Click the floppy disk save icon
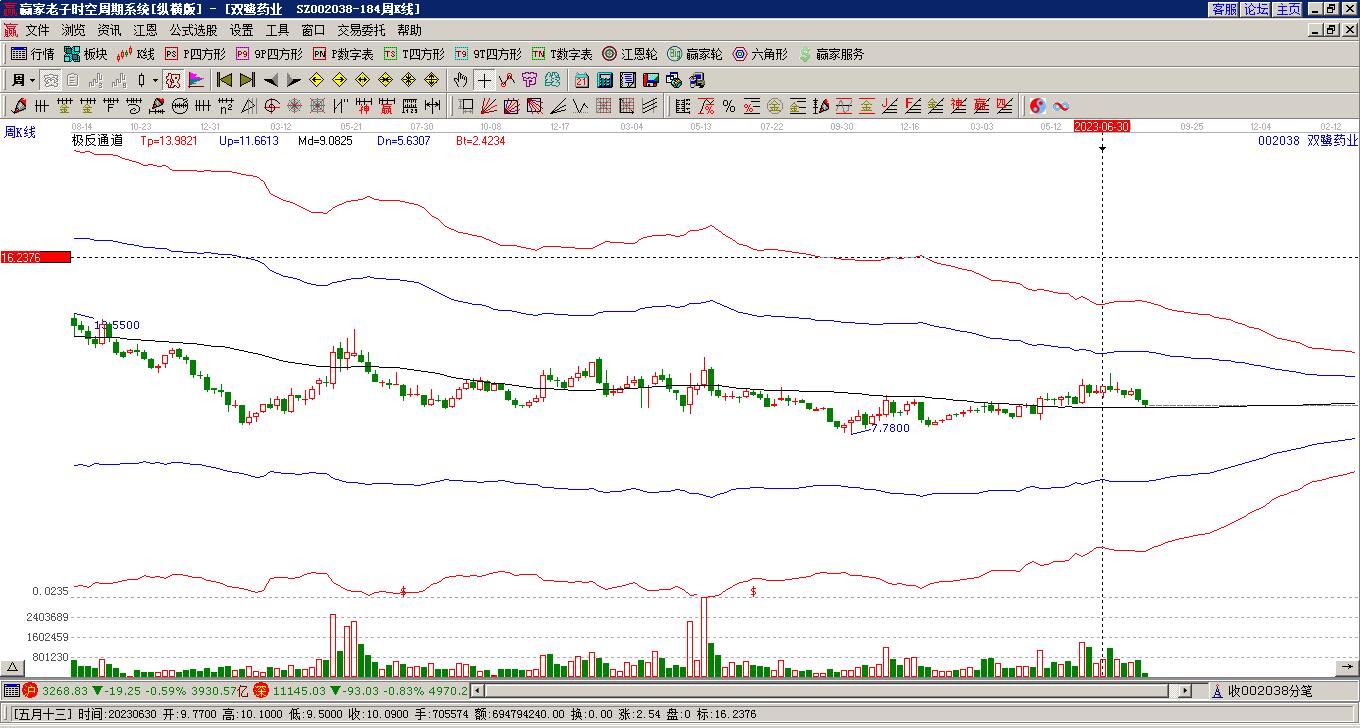 [x=651, y=80]
